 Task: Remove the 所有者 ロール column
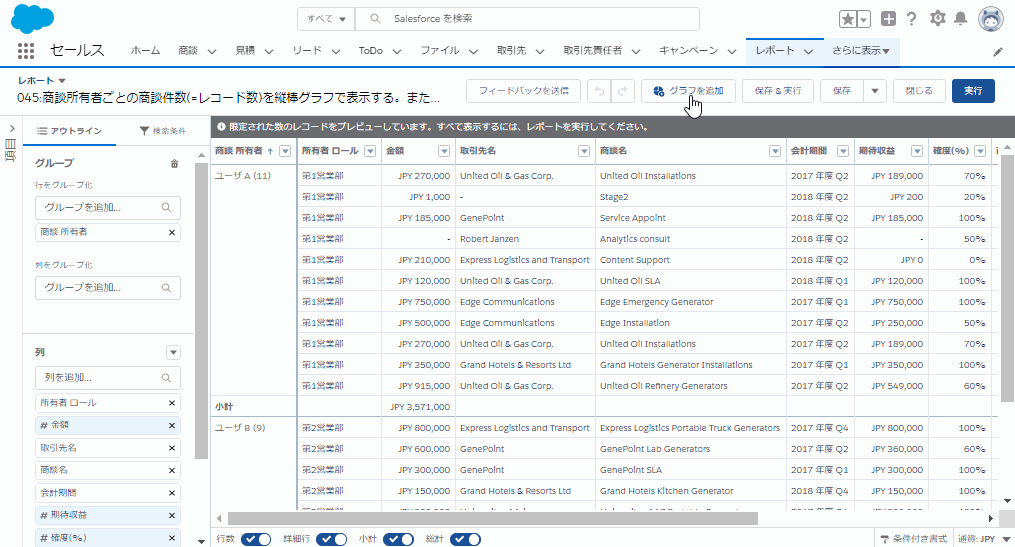pos(172,403)
